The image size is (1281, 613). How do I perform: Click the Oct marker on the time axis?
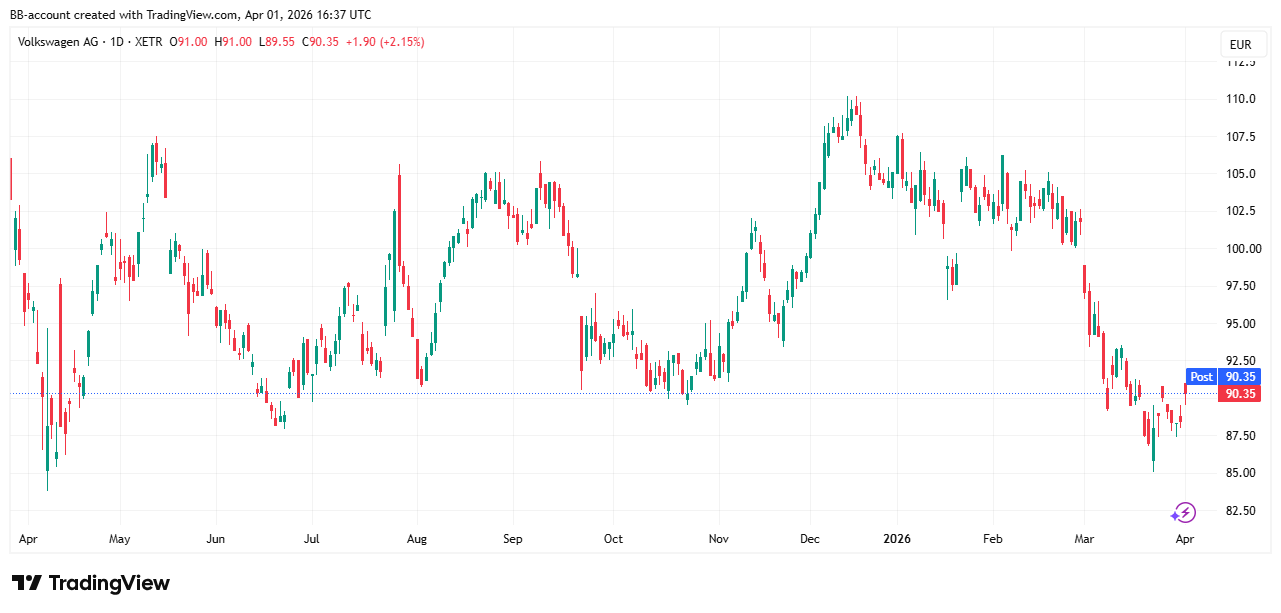click(x=613, y=539)
